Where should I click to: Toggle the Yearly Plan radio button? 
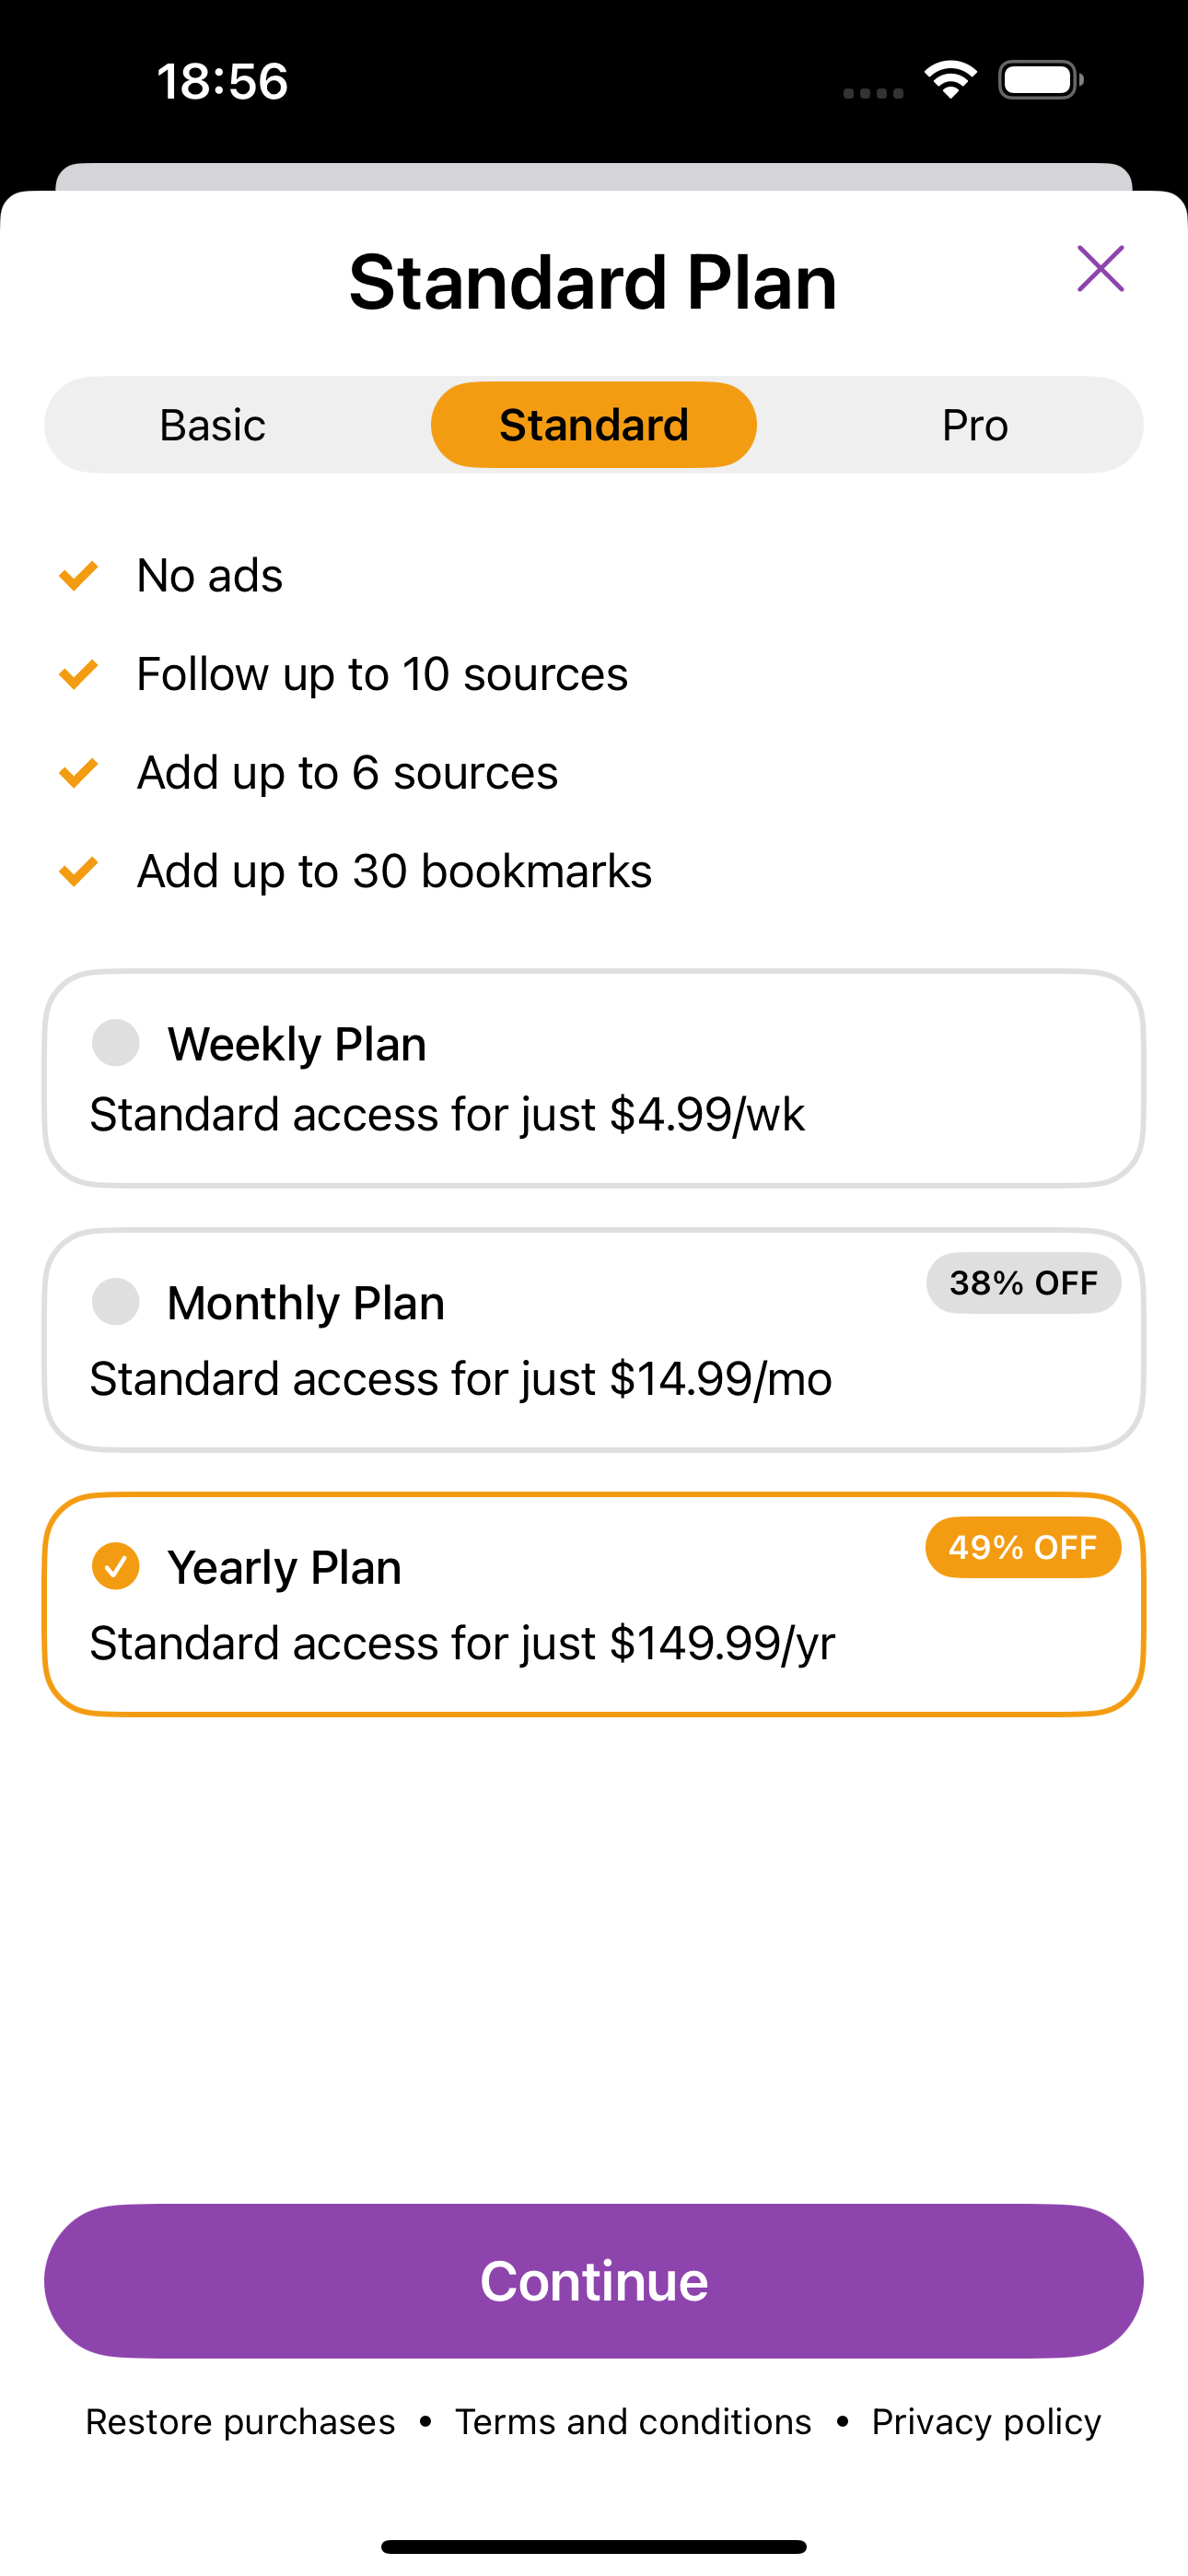(116, 1566)
